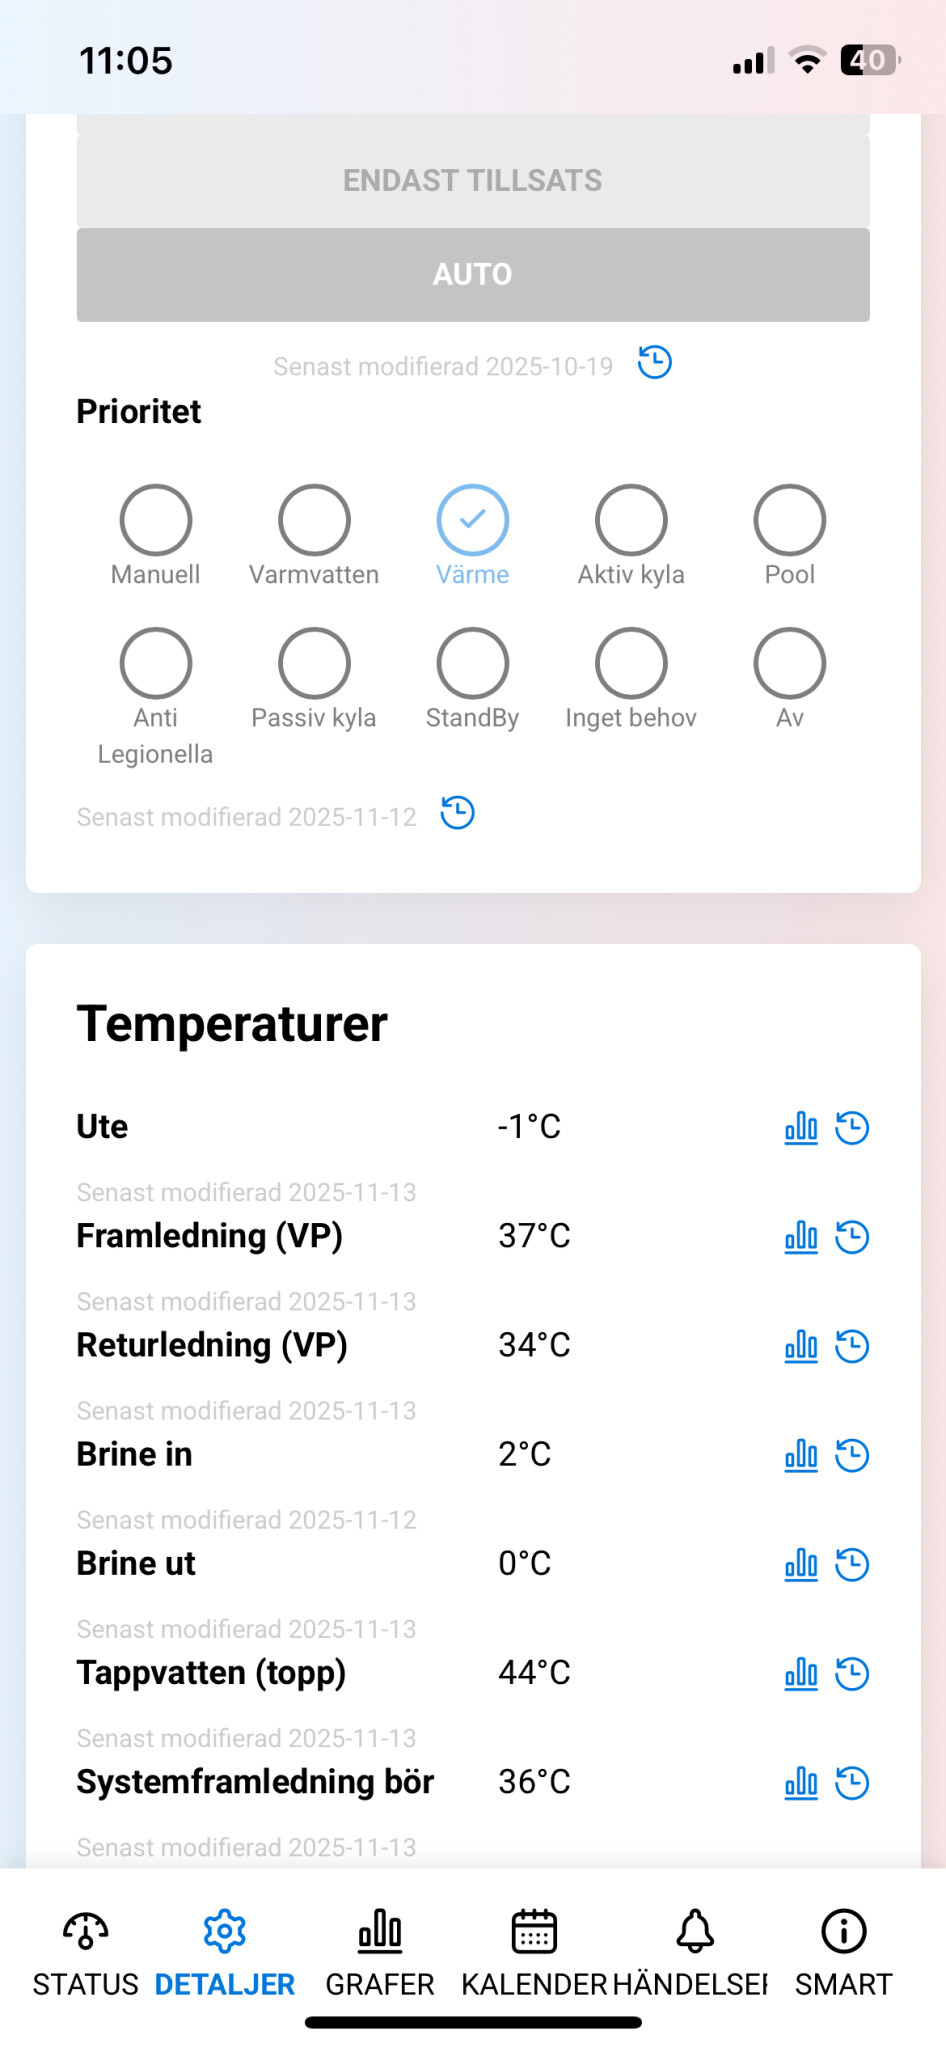This screenshot has width=946, height=2048.
Task: Open graph for Systemframledning bör
Action: point(801,1782)
